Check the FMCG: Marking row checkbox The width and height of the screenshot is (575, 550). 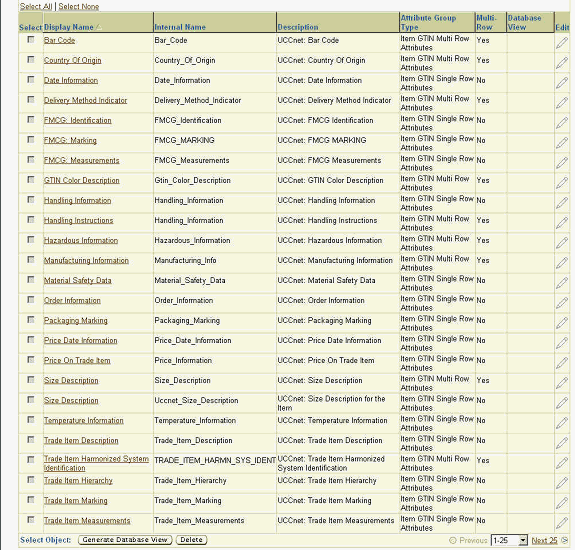[31, 140]
